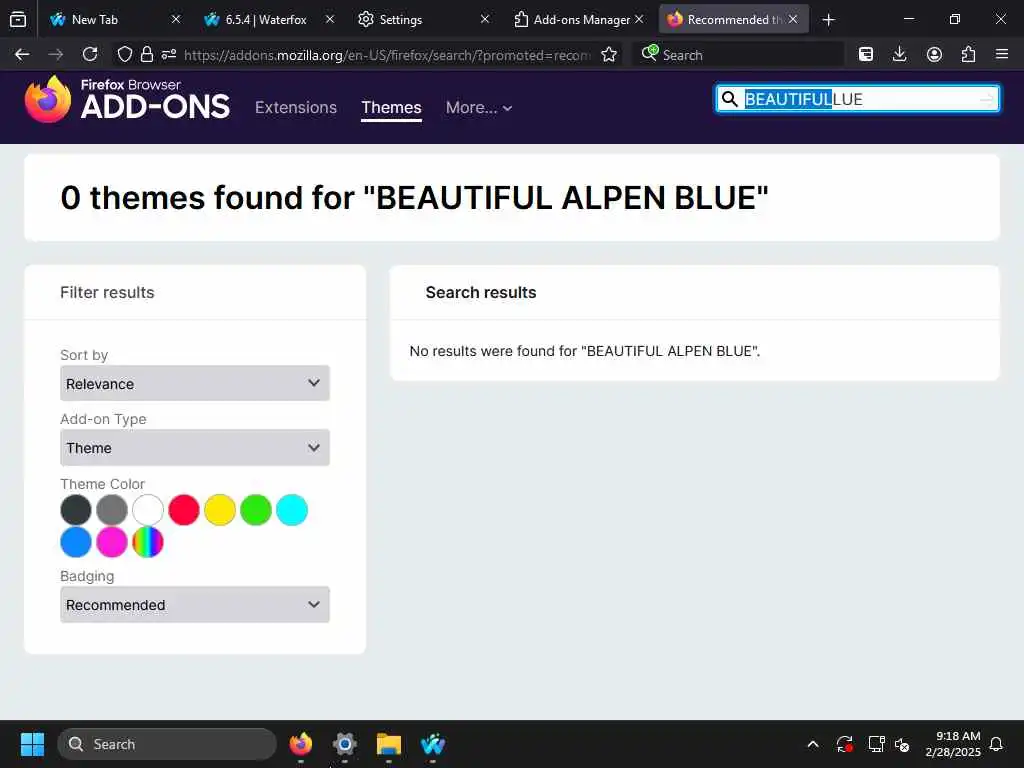Open the notifications bell
1024x768 pixels.
tap(996, 744)
